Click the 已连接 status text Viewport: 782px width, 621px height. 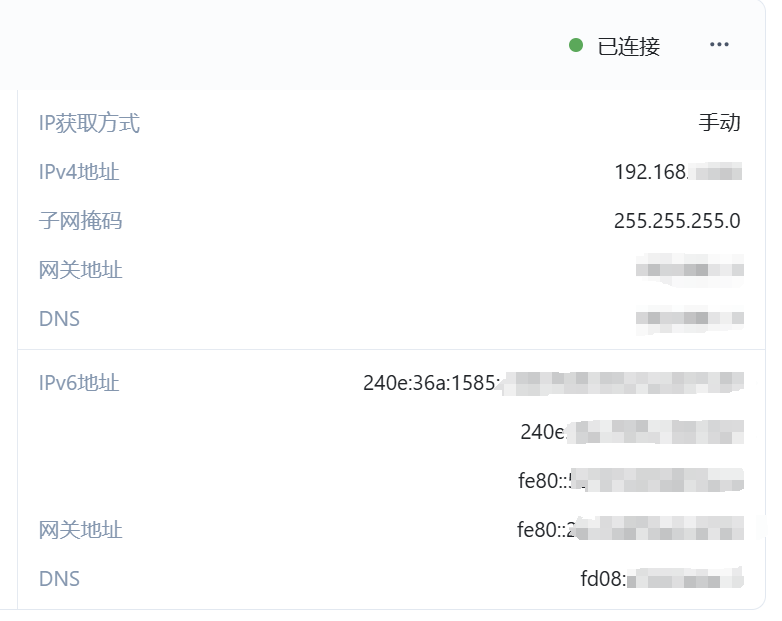point(628,46)
